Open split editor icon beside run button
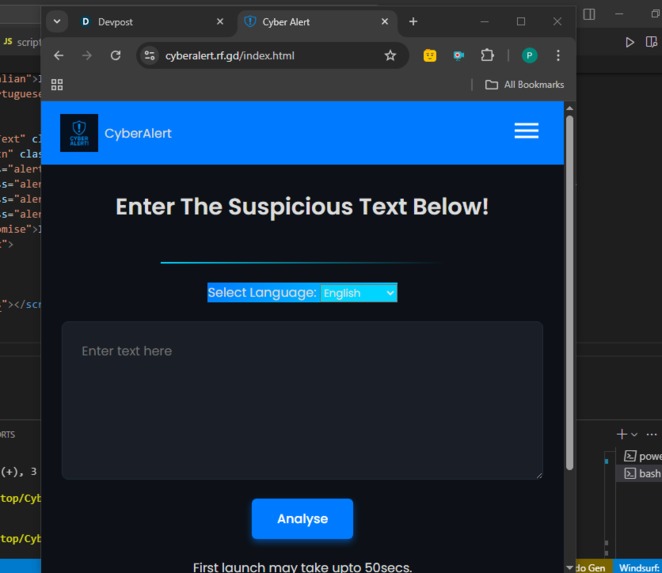 pyautogui.click(x=651, y=42)
